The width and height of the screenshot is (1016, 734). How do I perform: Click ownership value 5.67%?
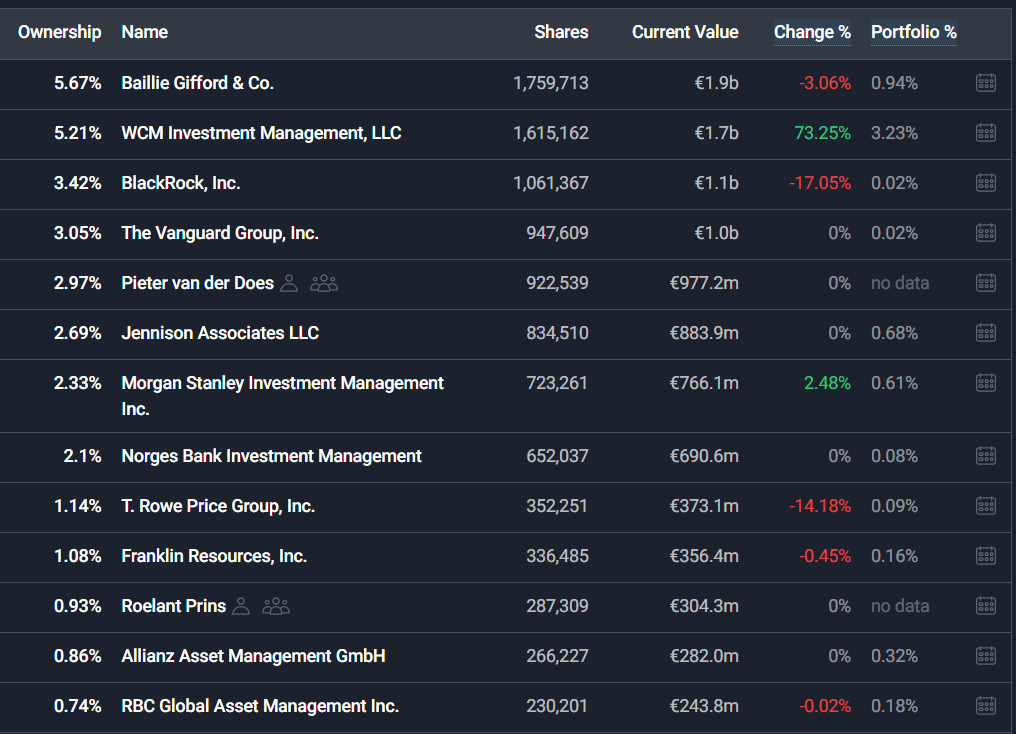click(78, 83)
